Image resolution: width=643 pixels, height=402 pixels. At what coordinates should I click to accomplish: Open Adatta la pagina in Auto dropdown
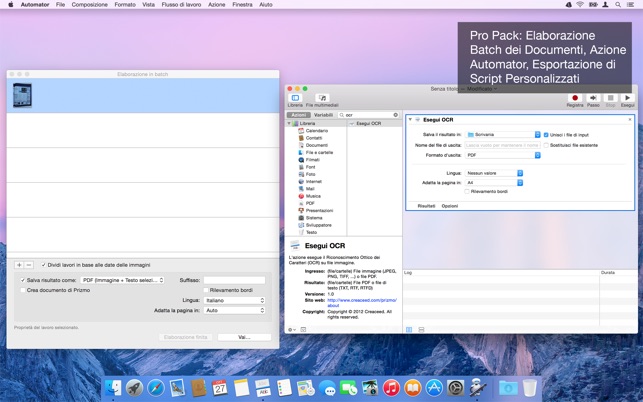pos(234,311)
